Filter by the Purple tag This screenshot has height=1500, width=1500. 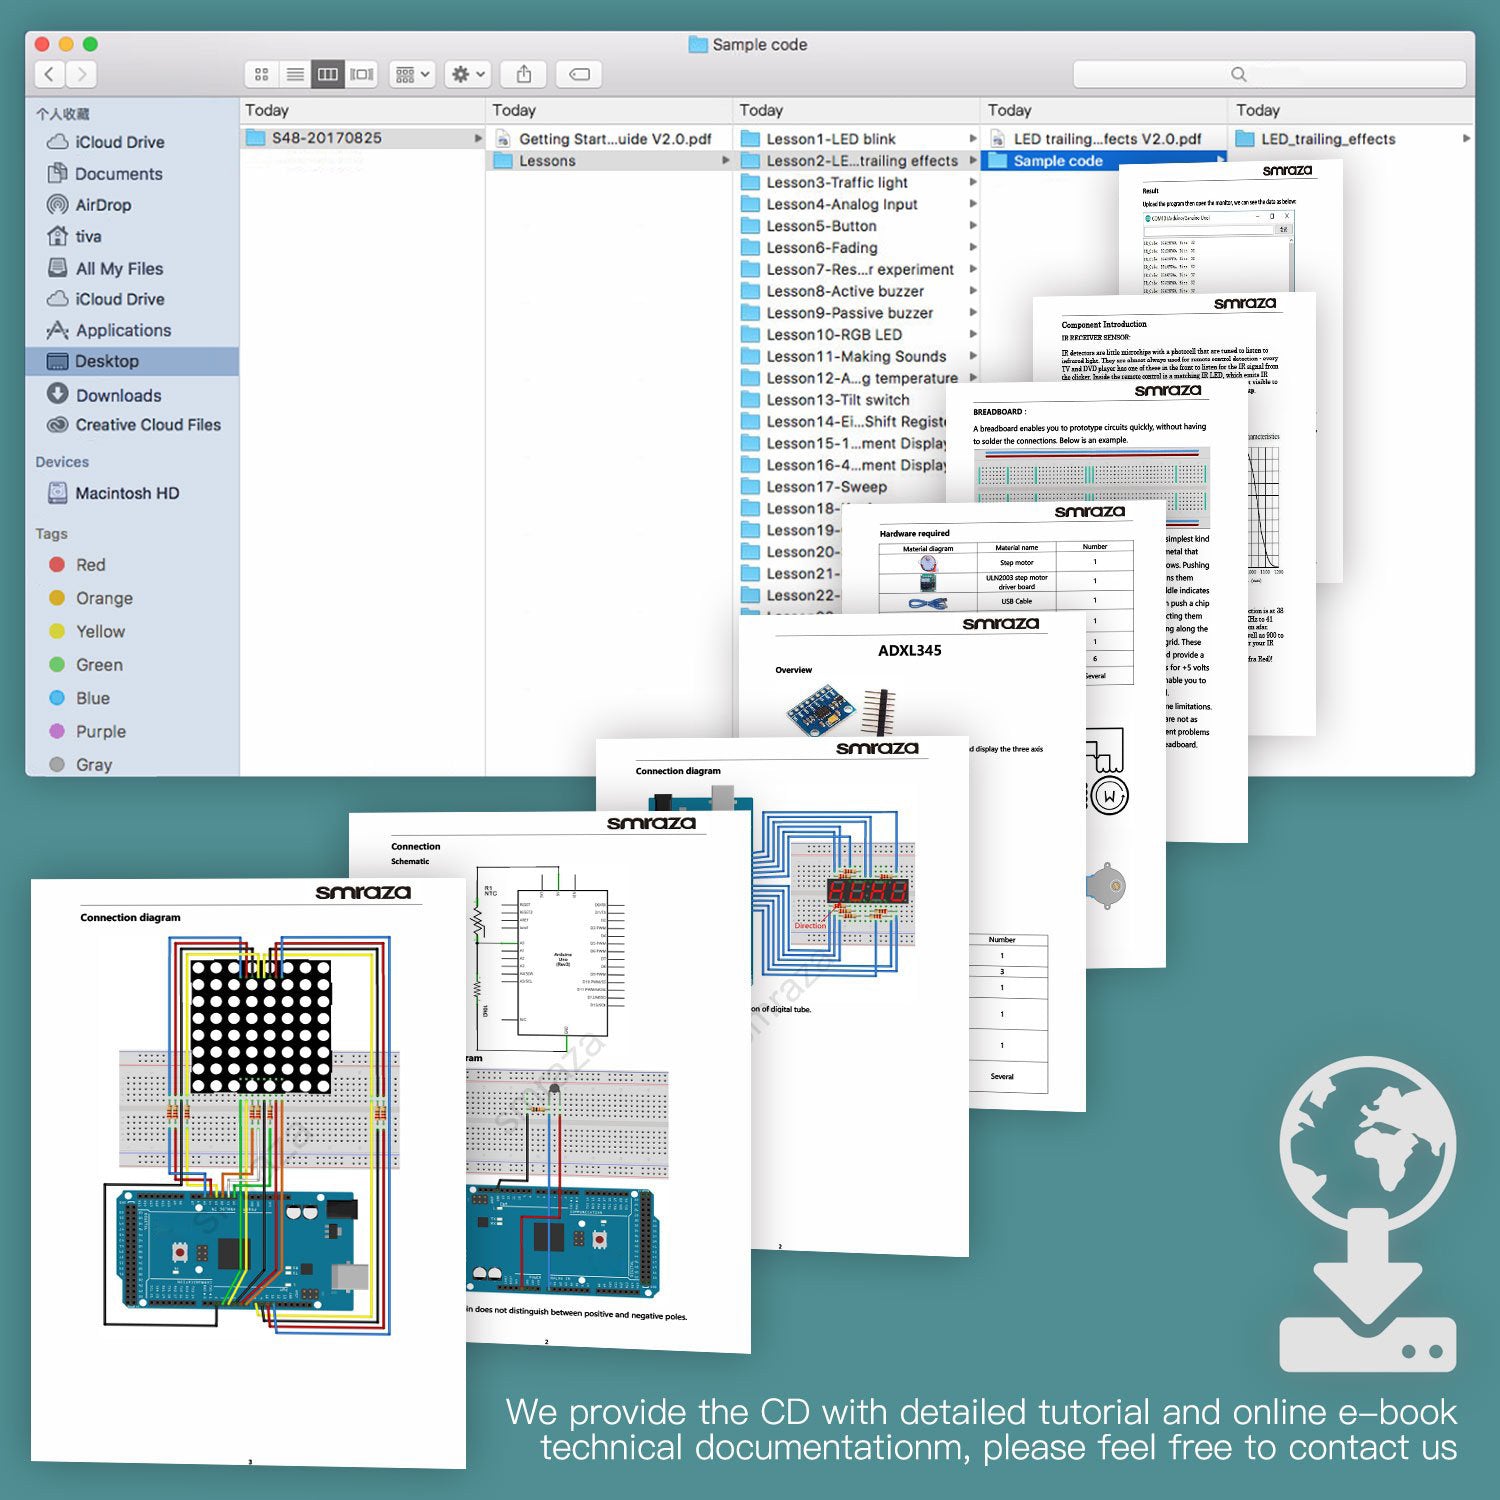pos(87,731)
